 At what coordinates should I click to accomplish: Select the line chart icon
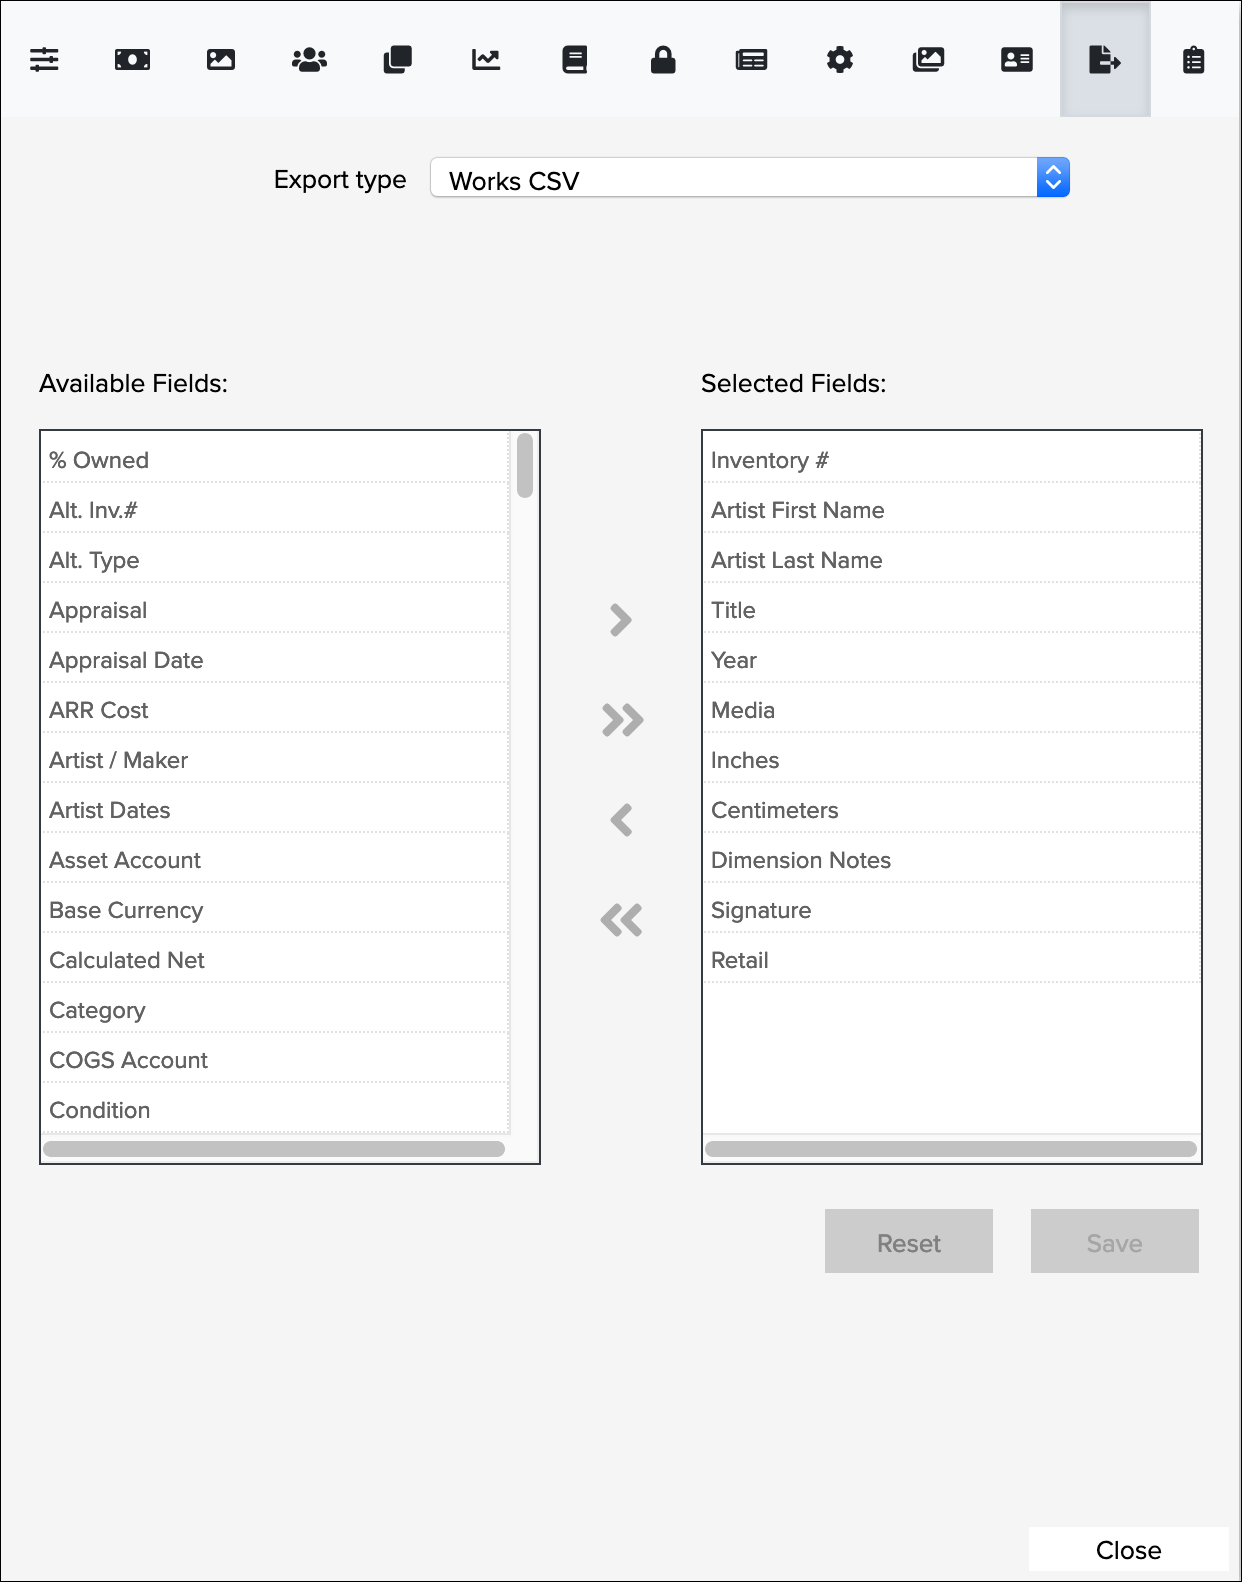(486, 60)
